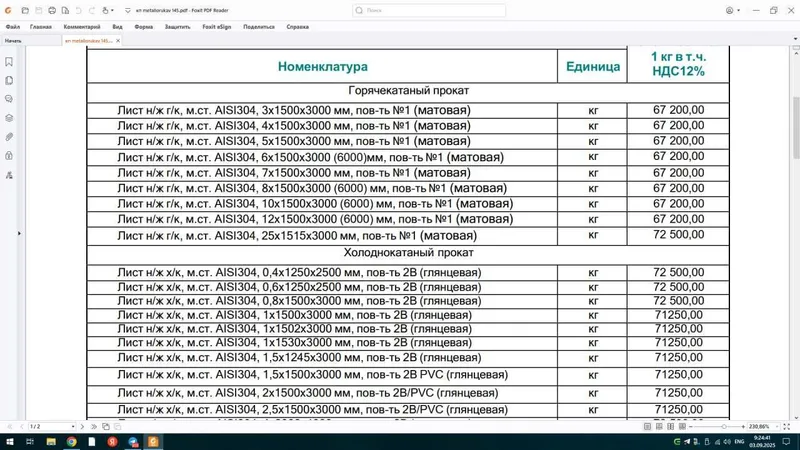Toggle continuous page view mode
800x450 pixels.
[x=659, y=427]
